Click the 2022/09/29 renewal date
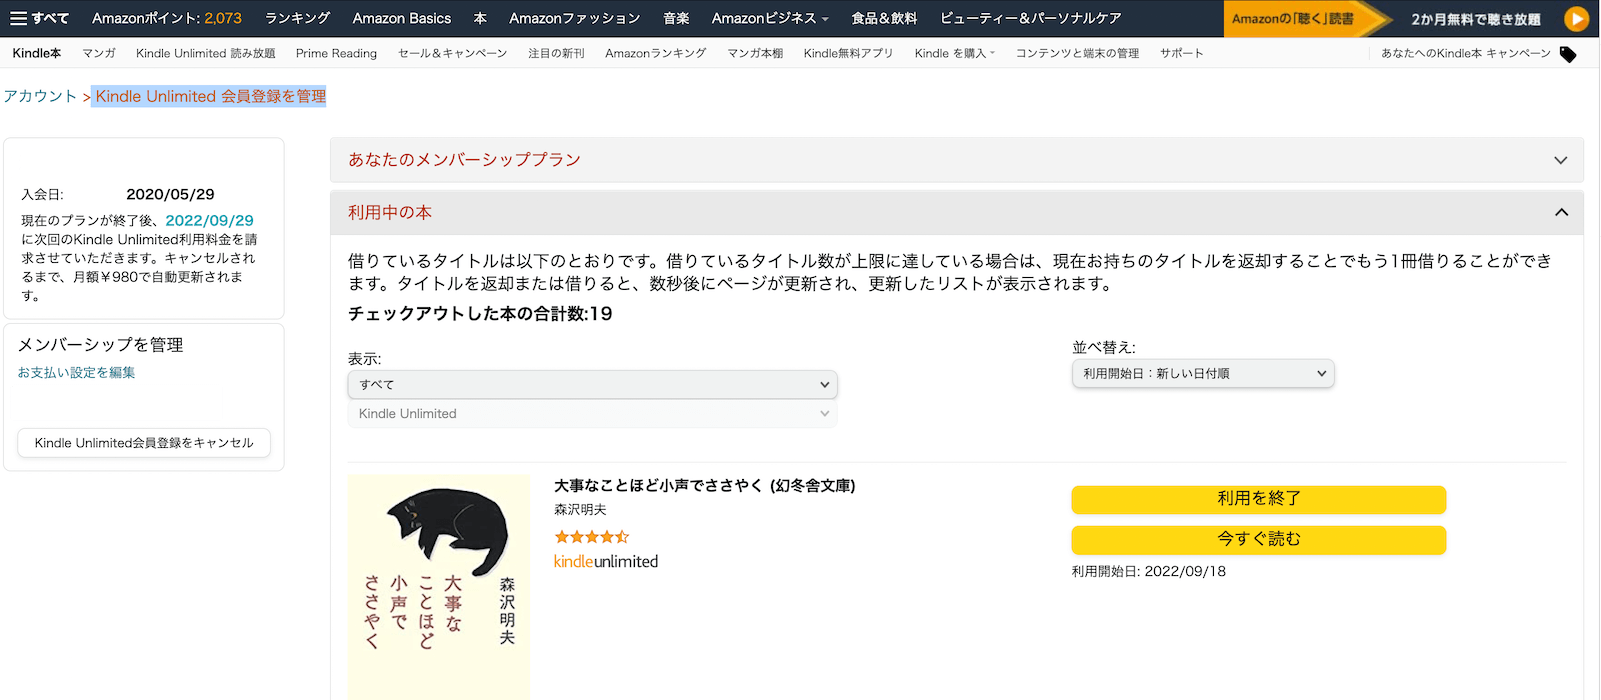 point(209,221)
